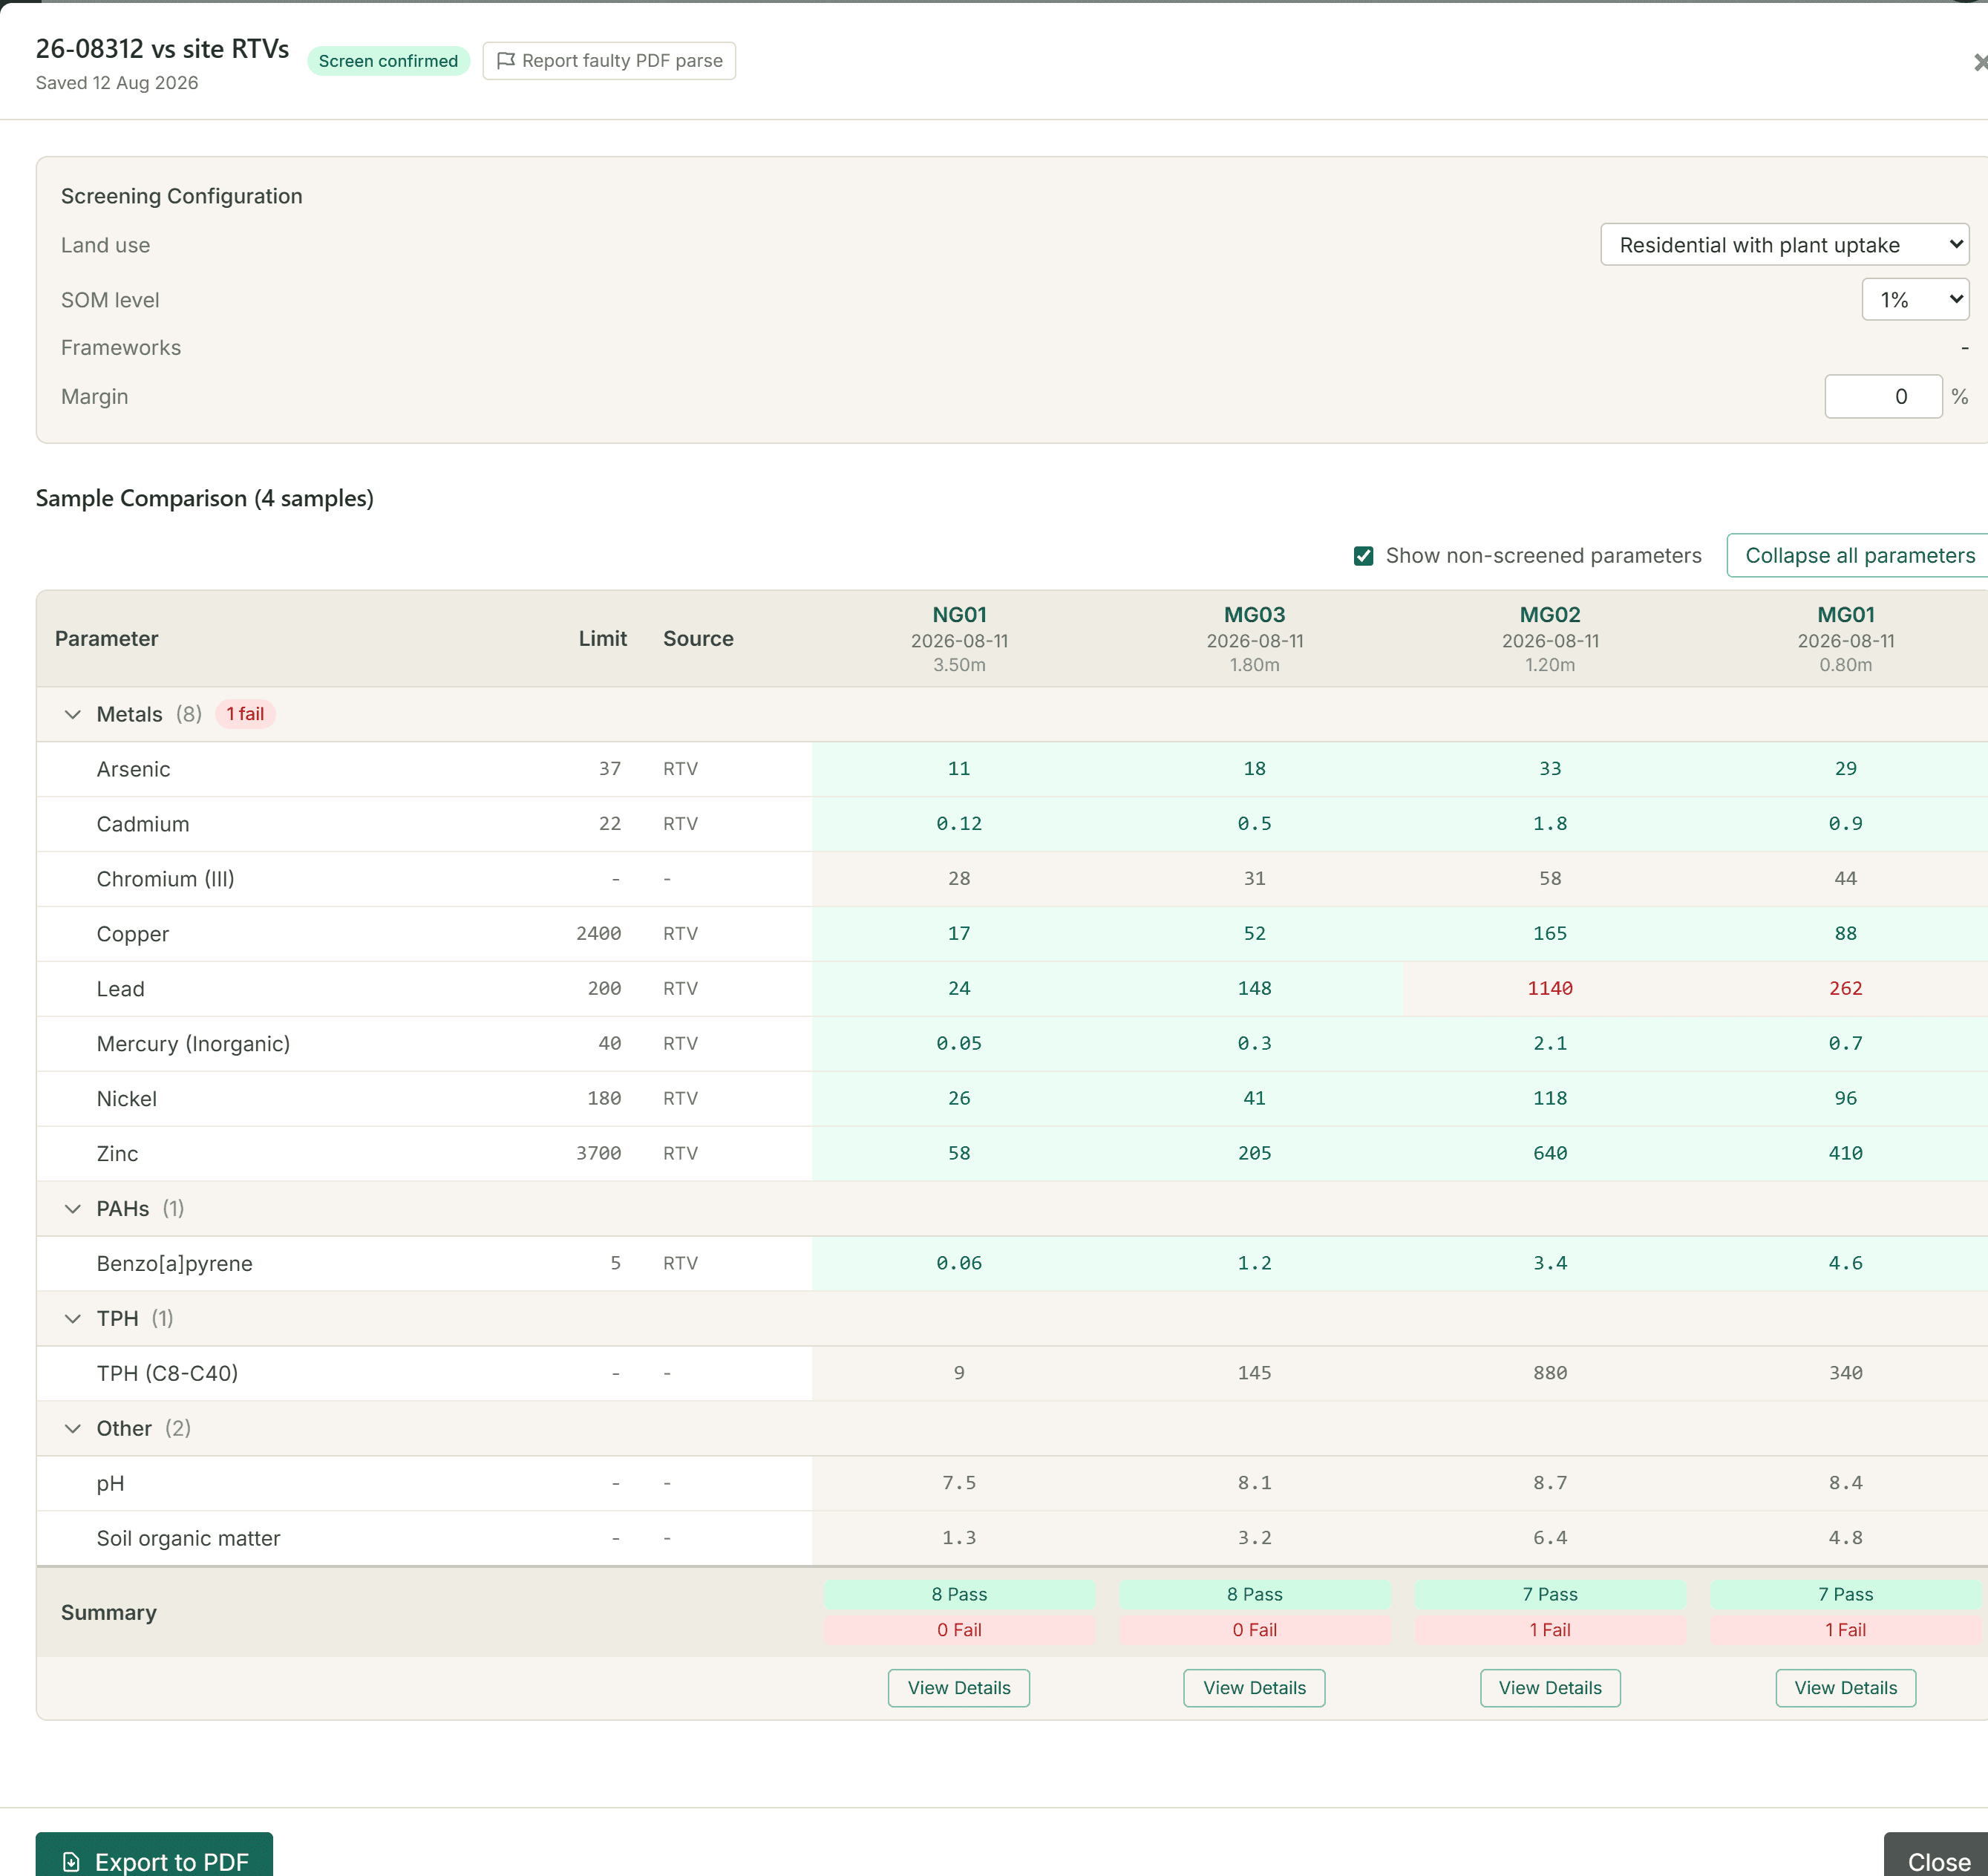Viewport: 1988px width, 1876px height.
Task: Click the pH value 8.7 for MG02
Action: pyautogui.click(x=1550, y=1483)
